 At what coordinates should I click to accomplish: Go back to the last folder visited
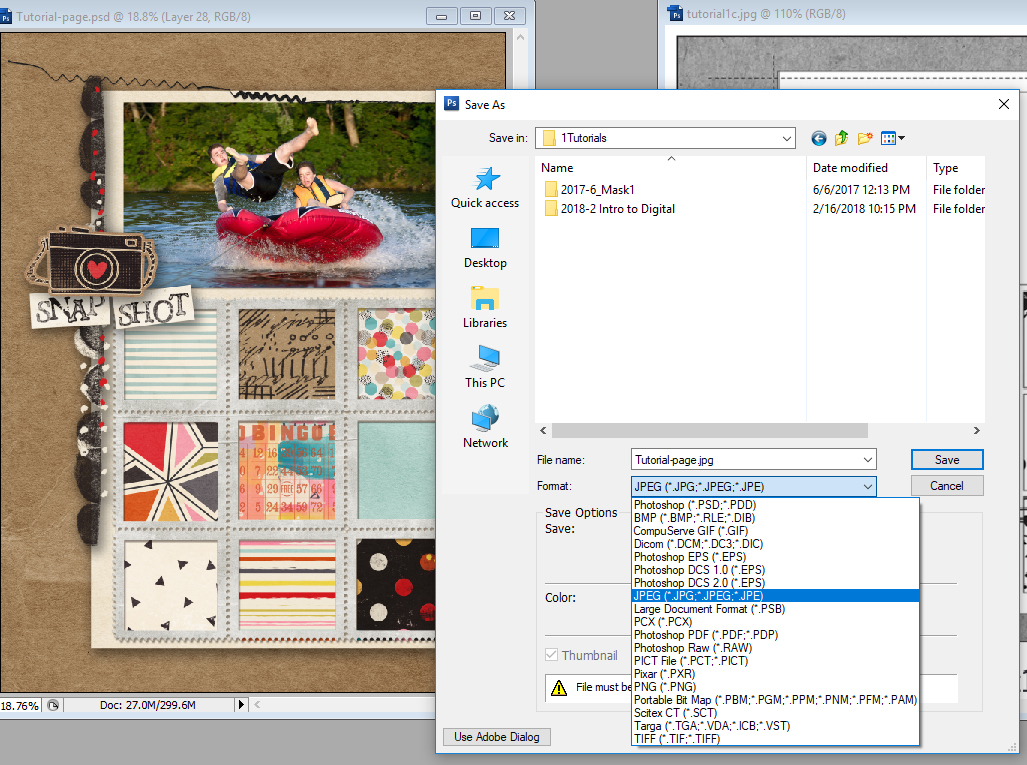coord(818,138)
